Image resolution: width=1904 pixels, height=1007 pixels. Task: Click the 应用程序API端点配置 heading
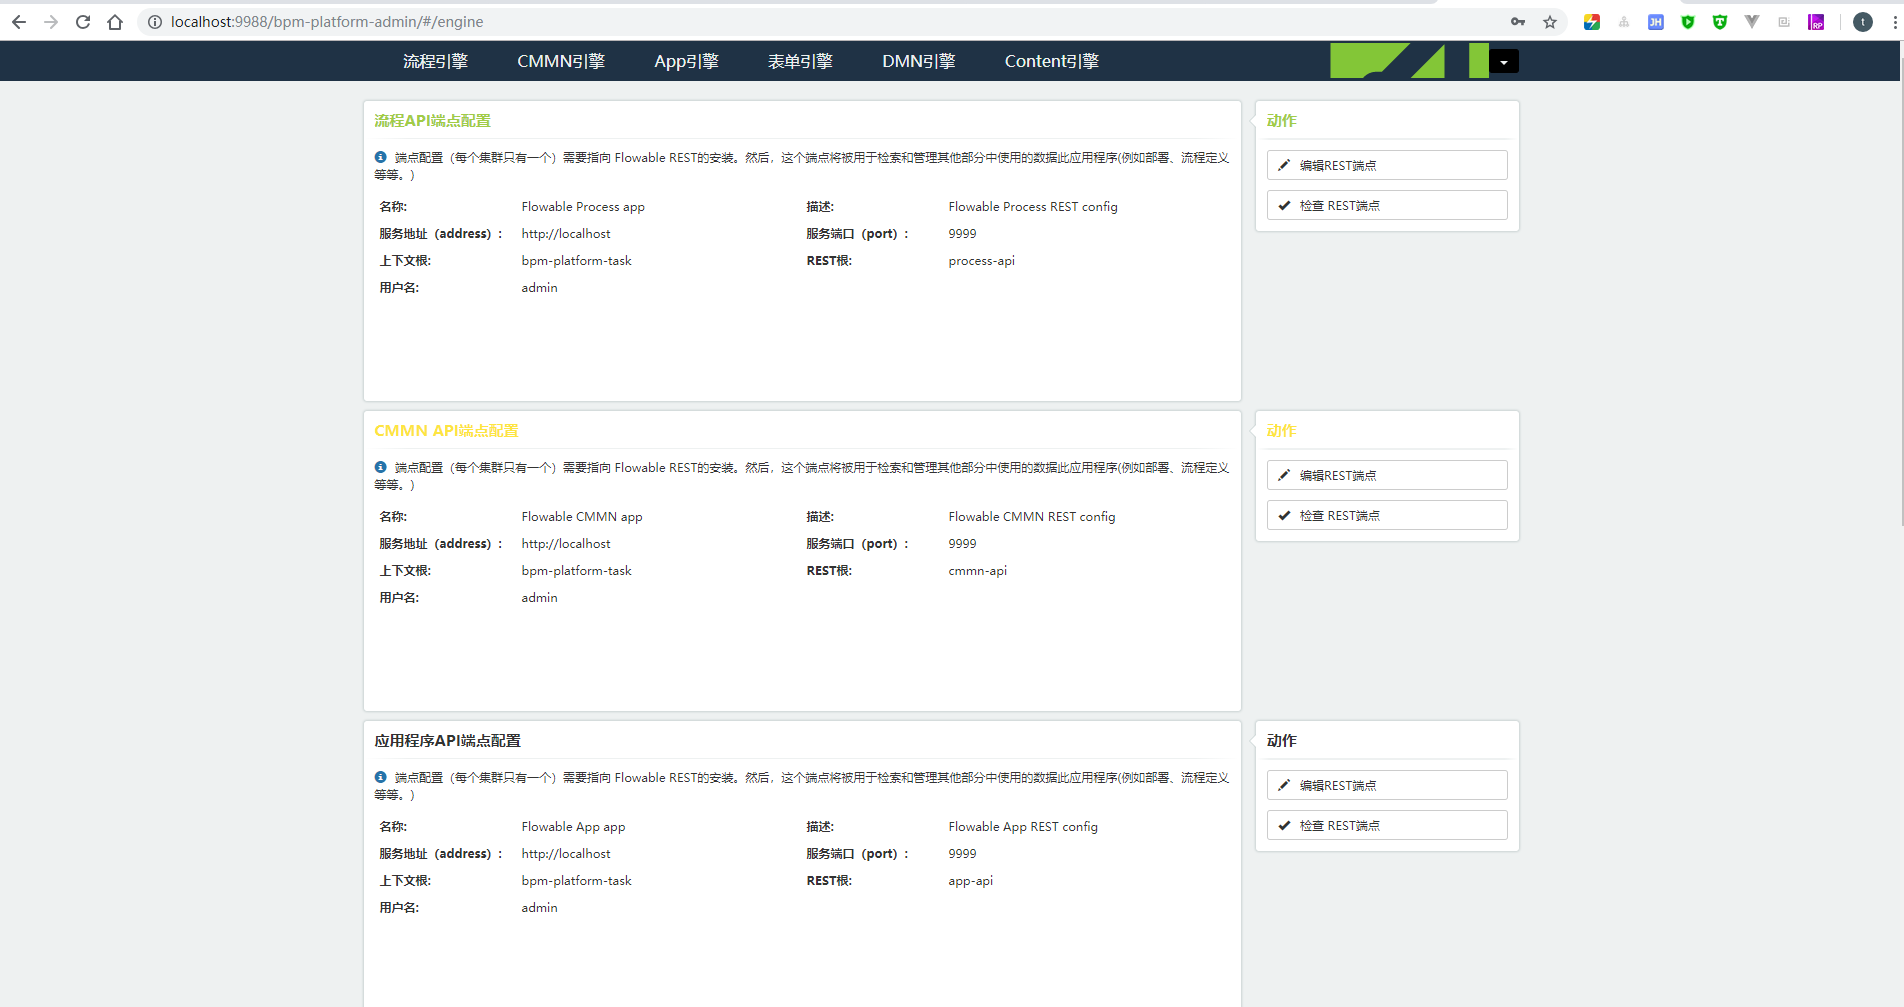pyautogui.click(x=447, y=740)
